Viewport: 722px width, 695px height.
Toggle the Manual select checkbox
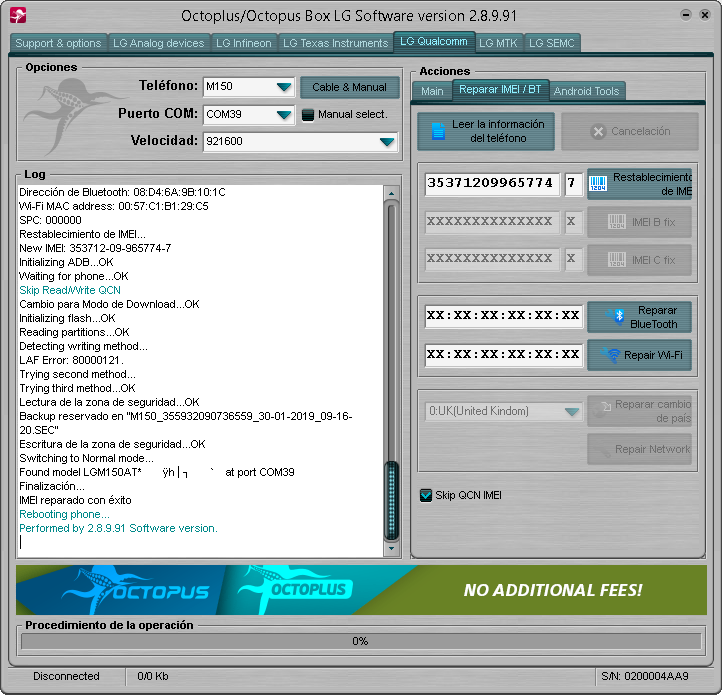tap(308, 115)
